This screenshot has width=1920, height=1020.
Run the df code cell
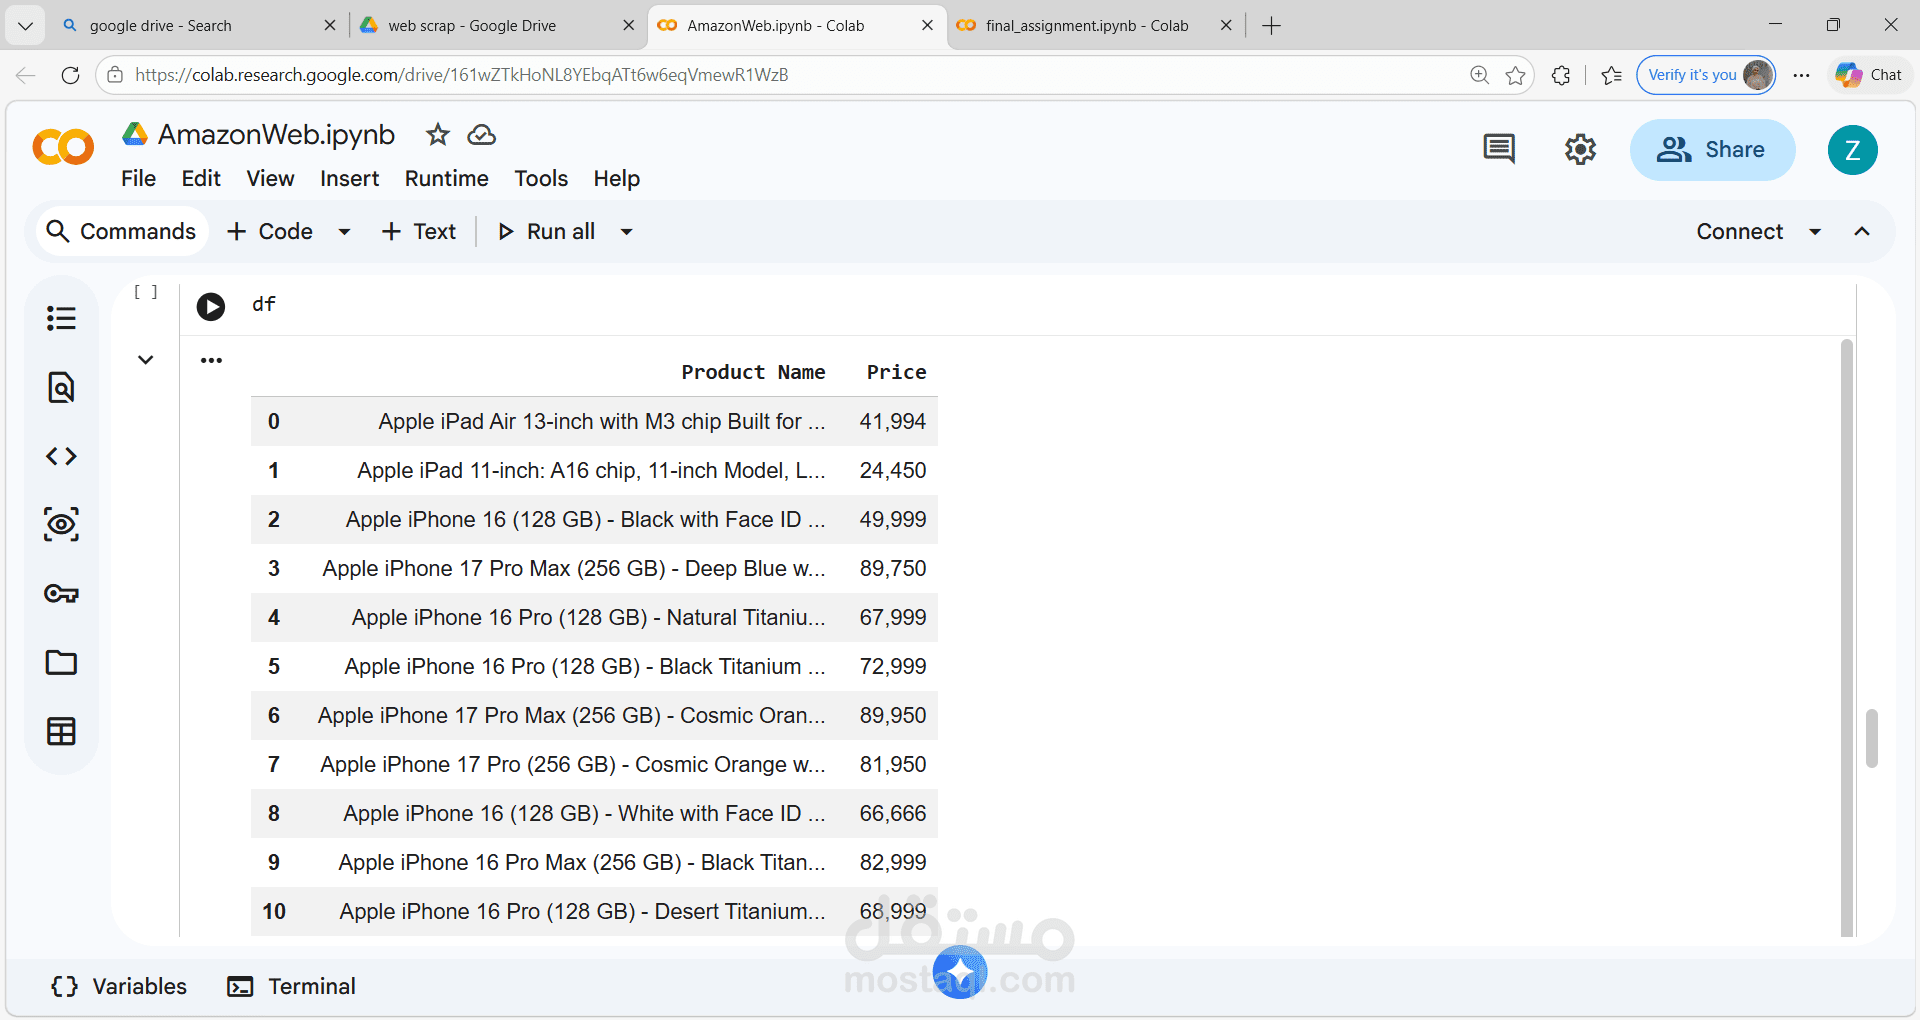point(211,306)
